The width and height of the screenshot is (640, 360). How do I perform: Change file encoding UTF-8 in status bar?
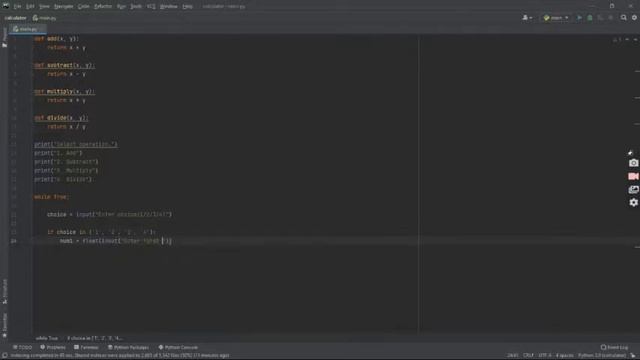544,356
